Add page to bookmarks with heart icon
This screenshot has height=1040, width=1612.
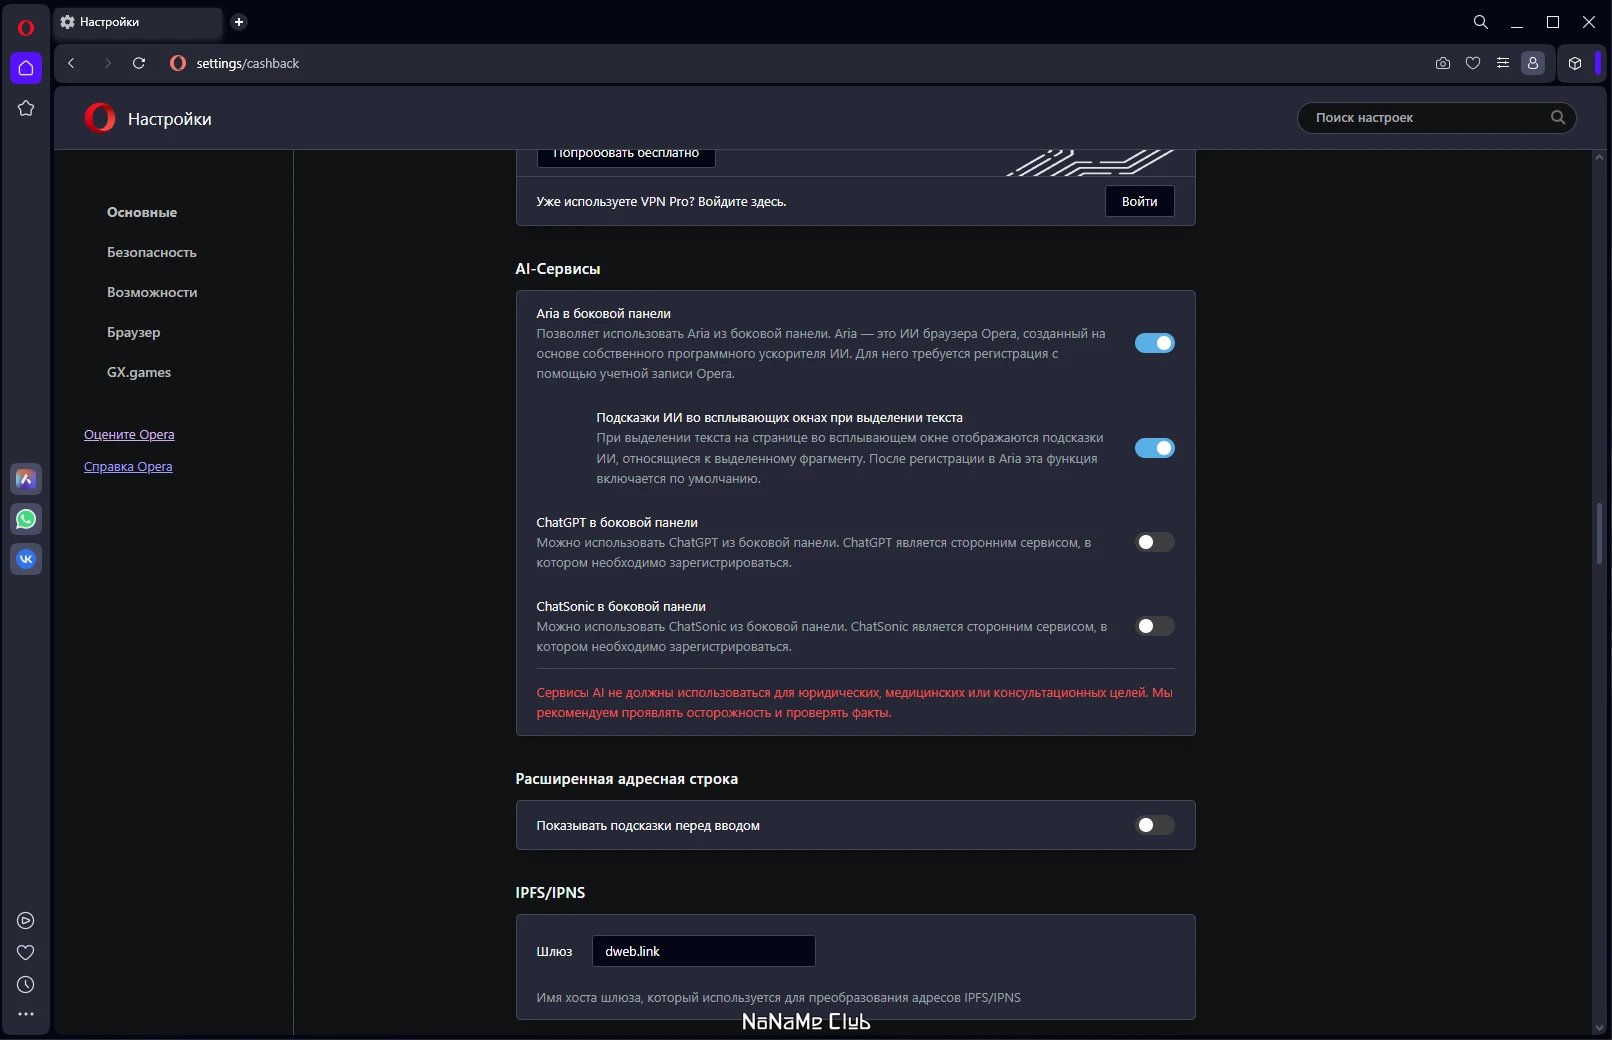[x=1472, y=63]
